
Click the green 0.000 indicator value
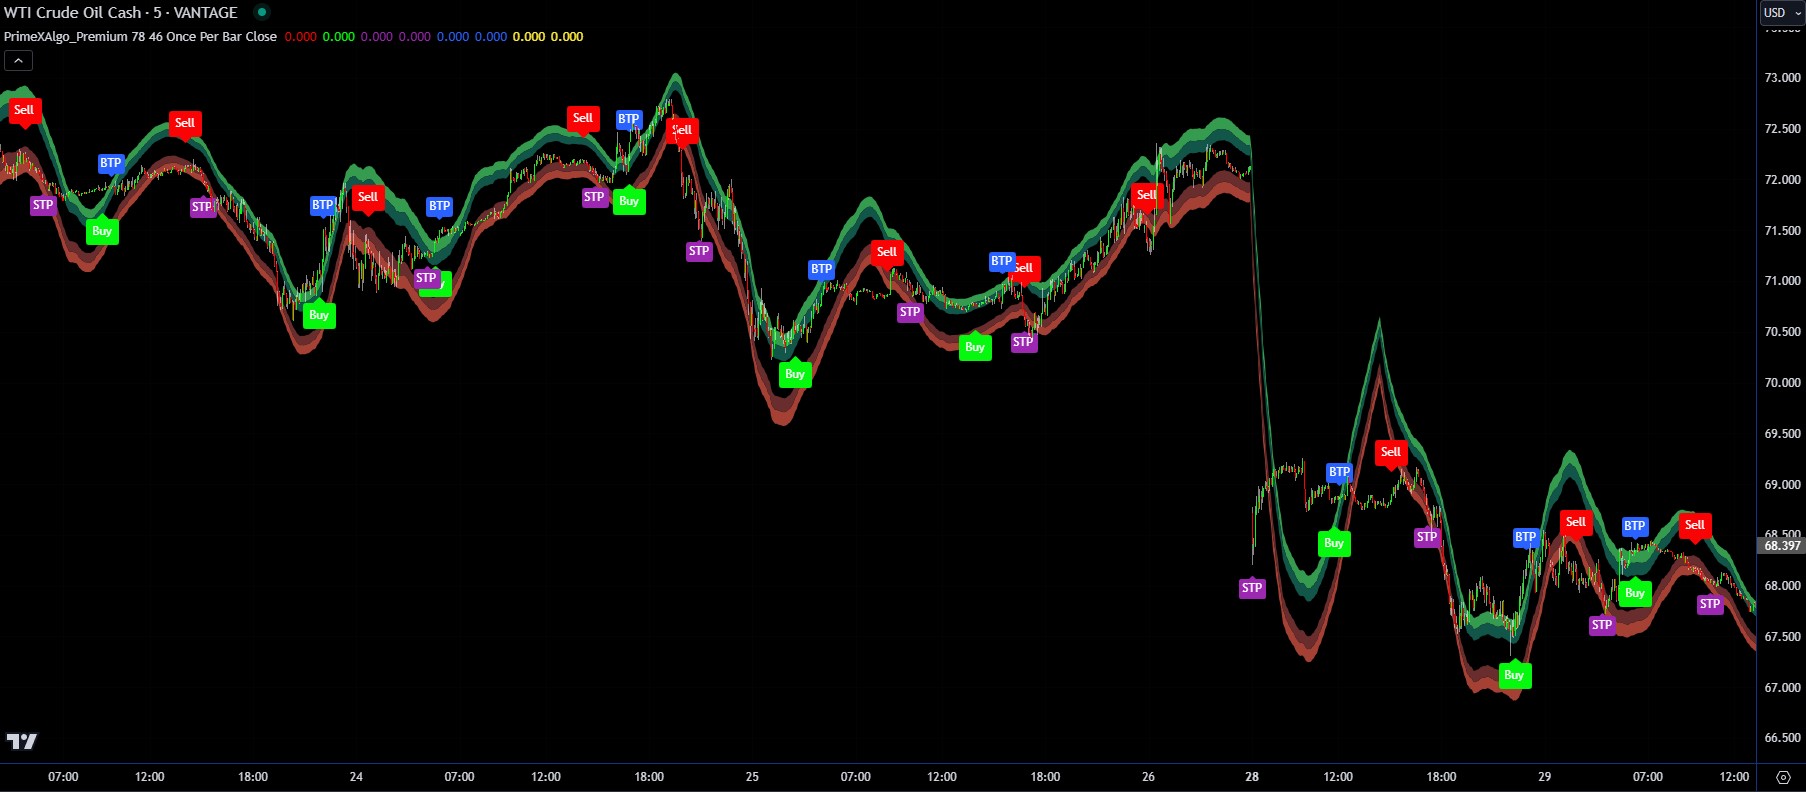point(338,37)
